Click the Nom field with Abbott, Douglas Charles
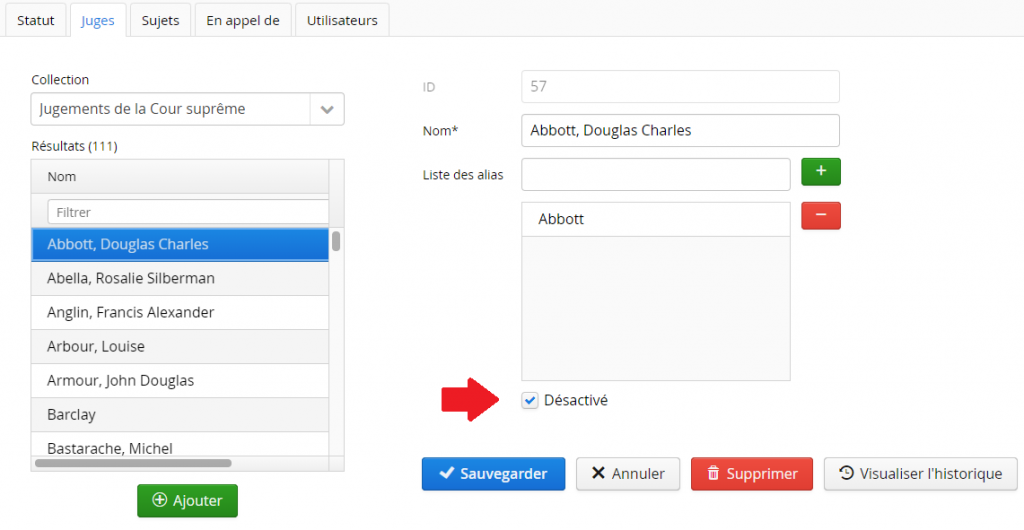Image resolution: width=1024 pixels, height=530 pixels. point(680,131)
